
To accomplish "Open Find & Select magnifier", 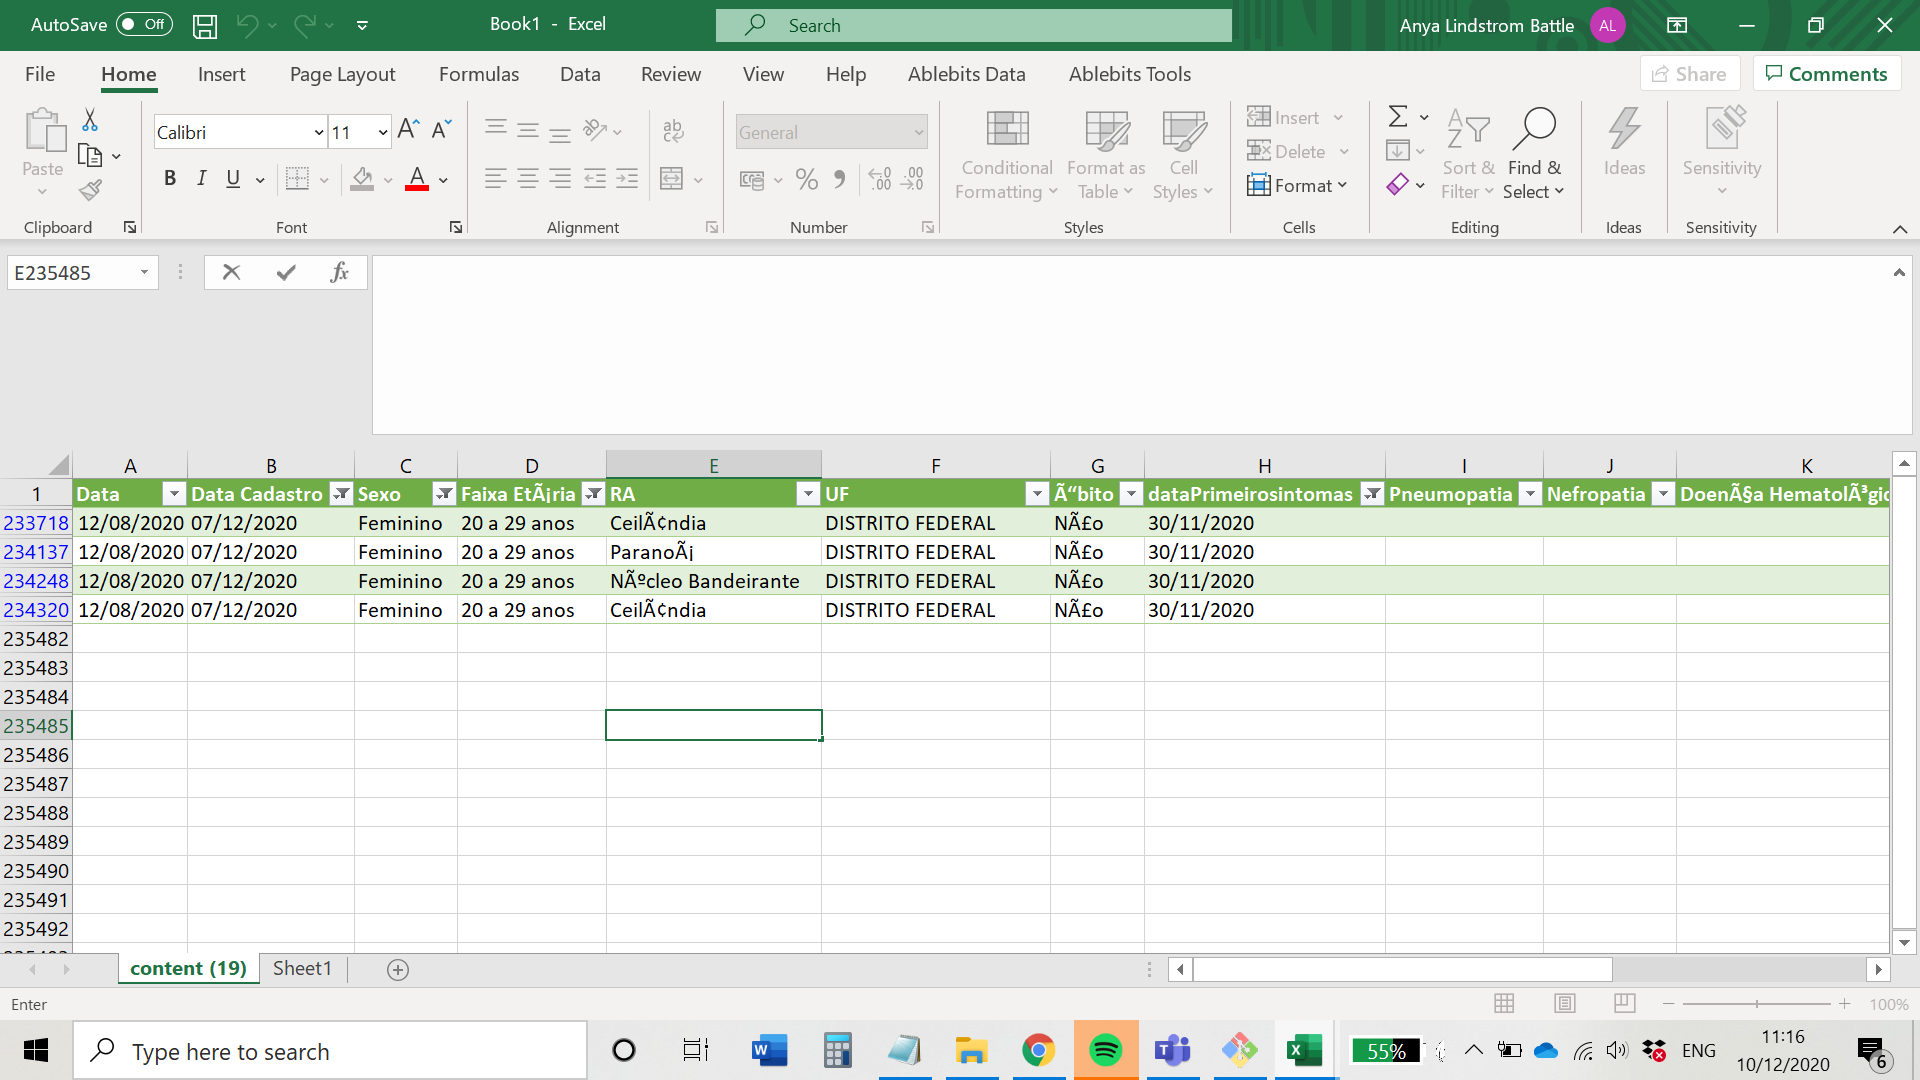I will coord(1534,155).
